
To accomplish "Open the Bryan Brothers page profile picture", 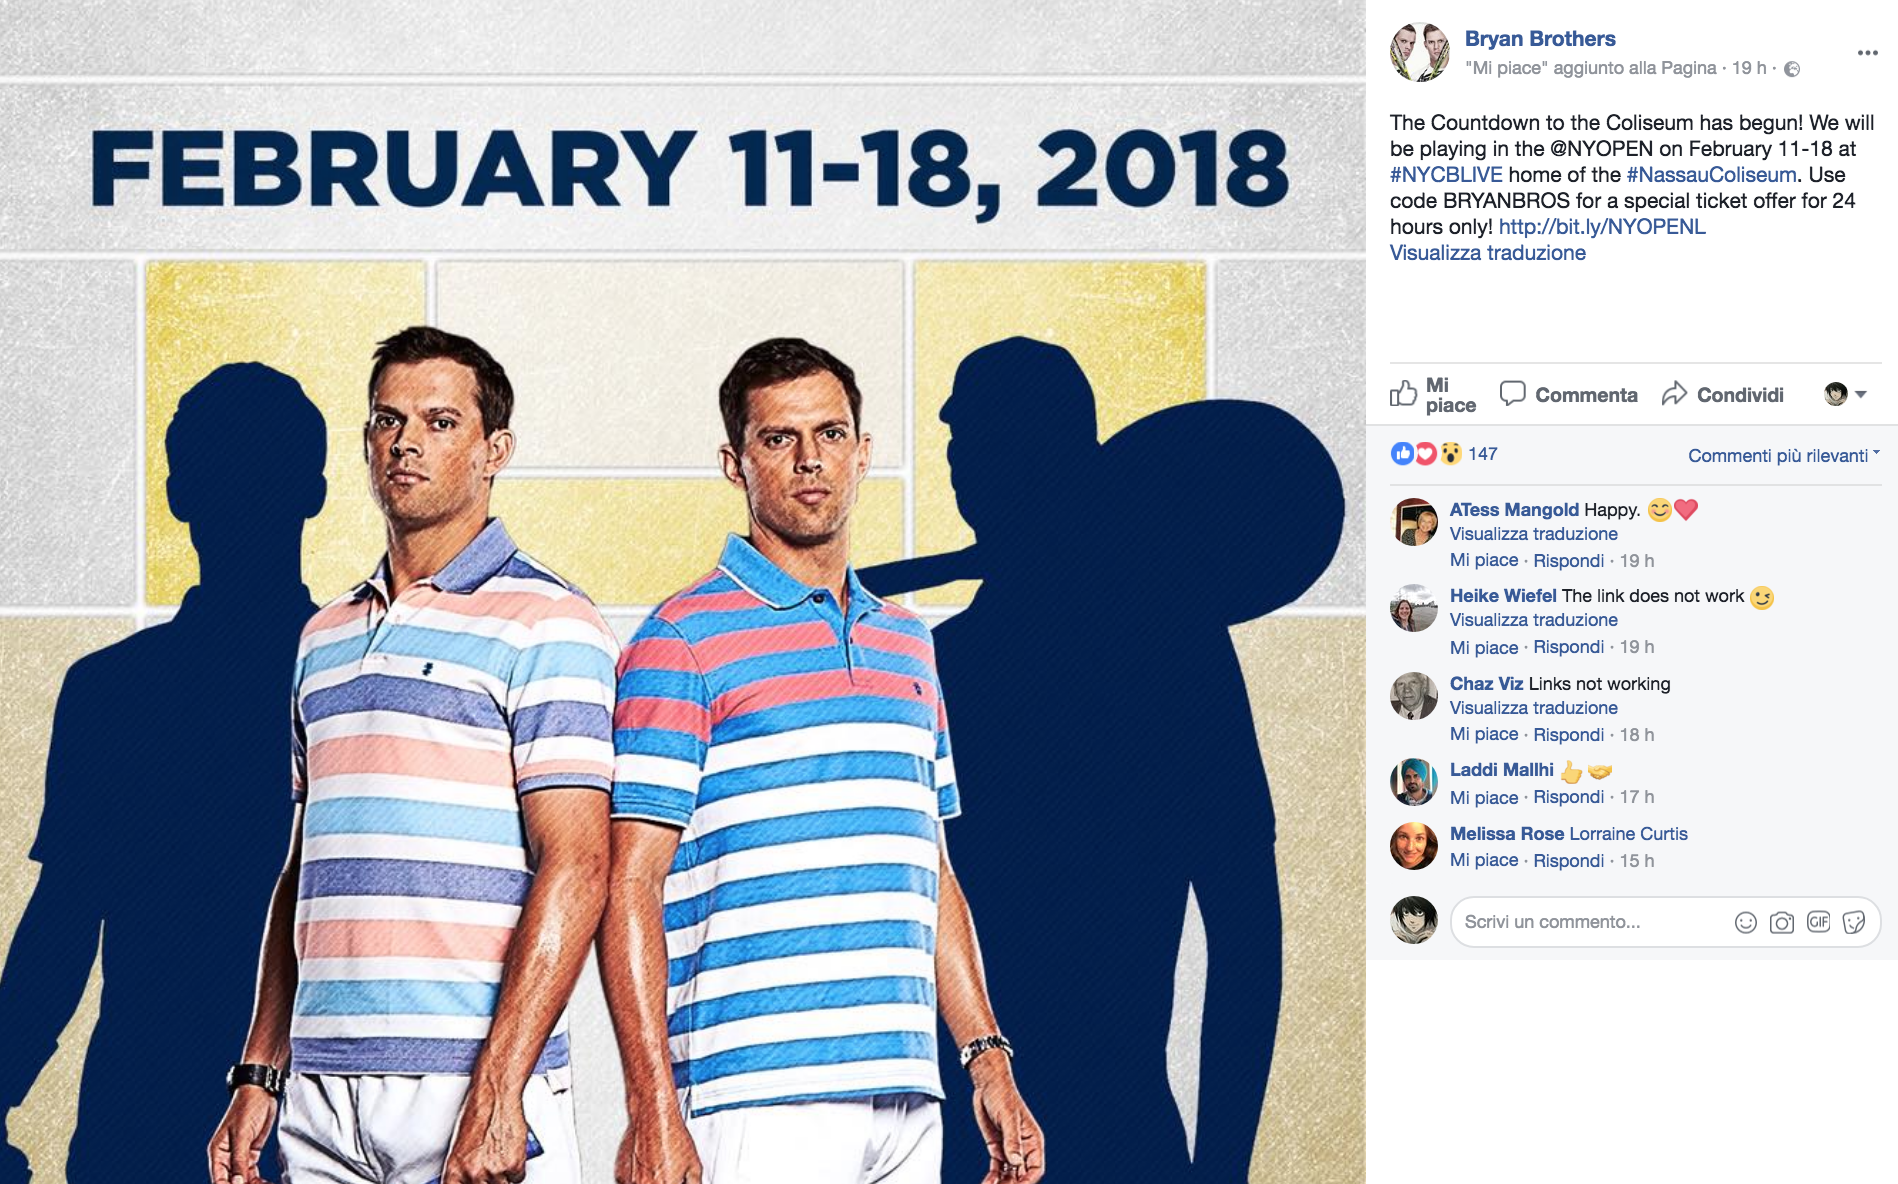I will pyautogui.click(x=1419, y=52).
